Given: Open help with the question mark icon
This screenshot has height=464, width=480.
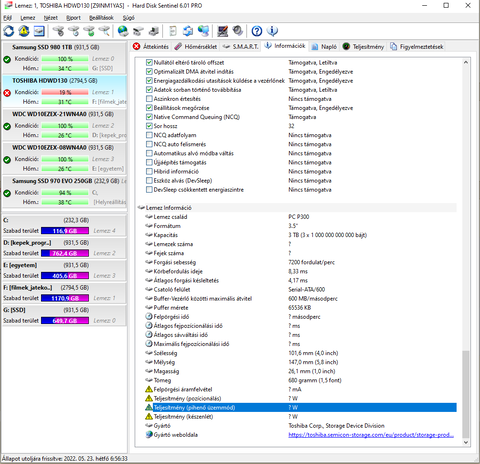Looking at the screenshot, I should [257, 31].
